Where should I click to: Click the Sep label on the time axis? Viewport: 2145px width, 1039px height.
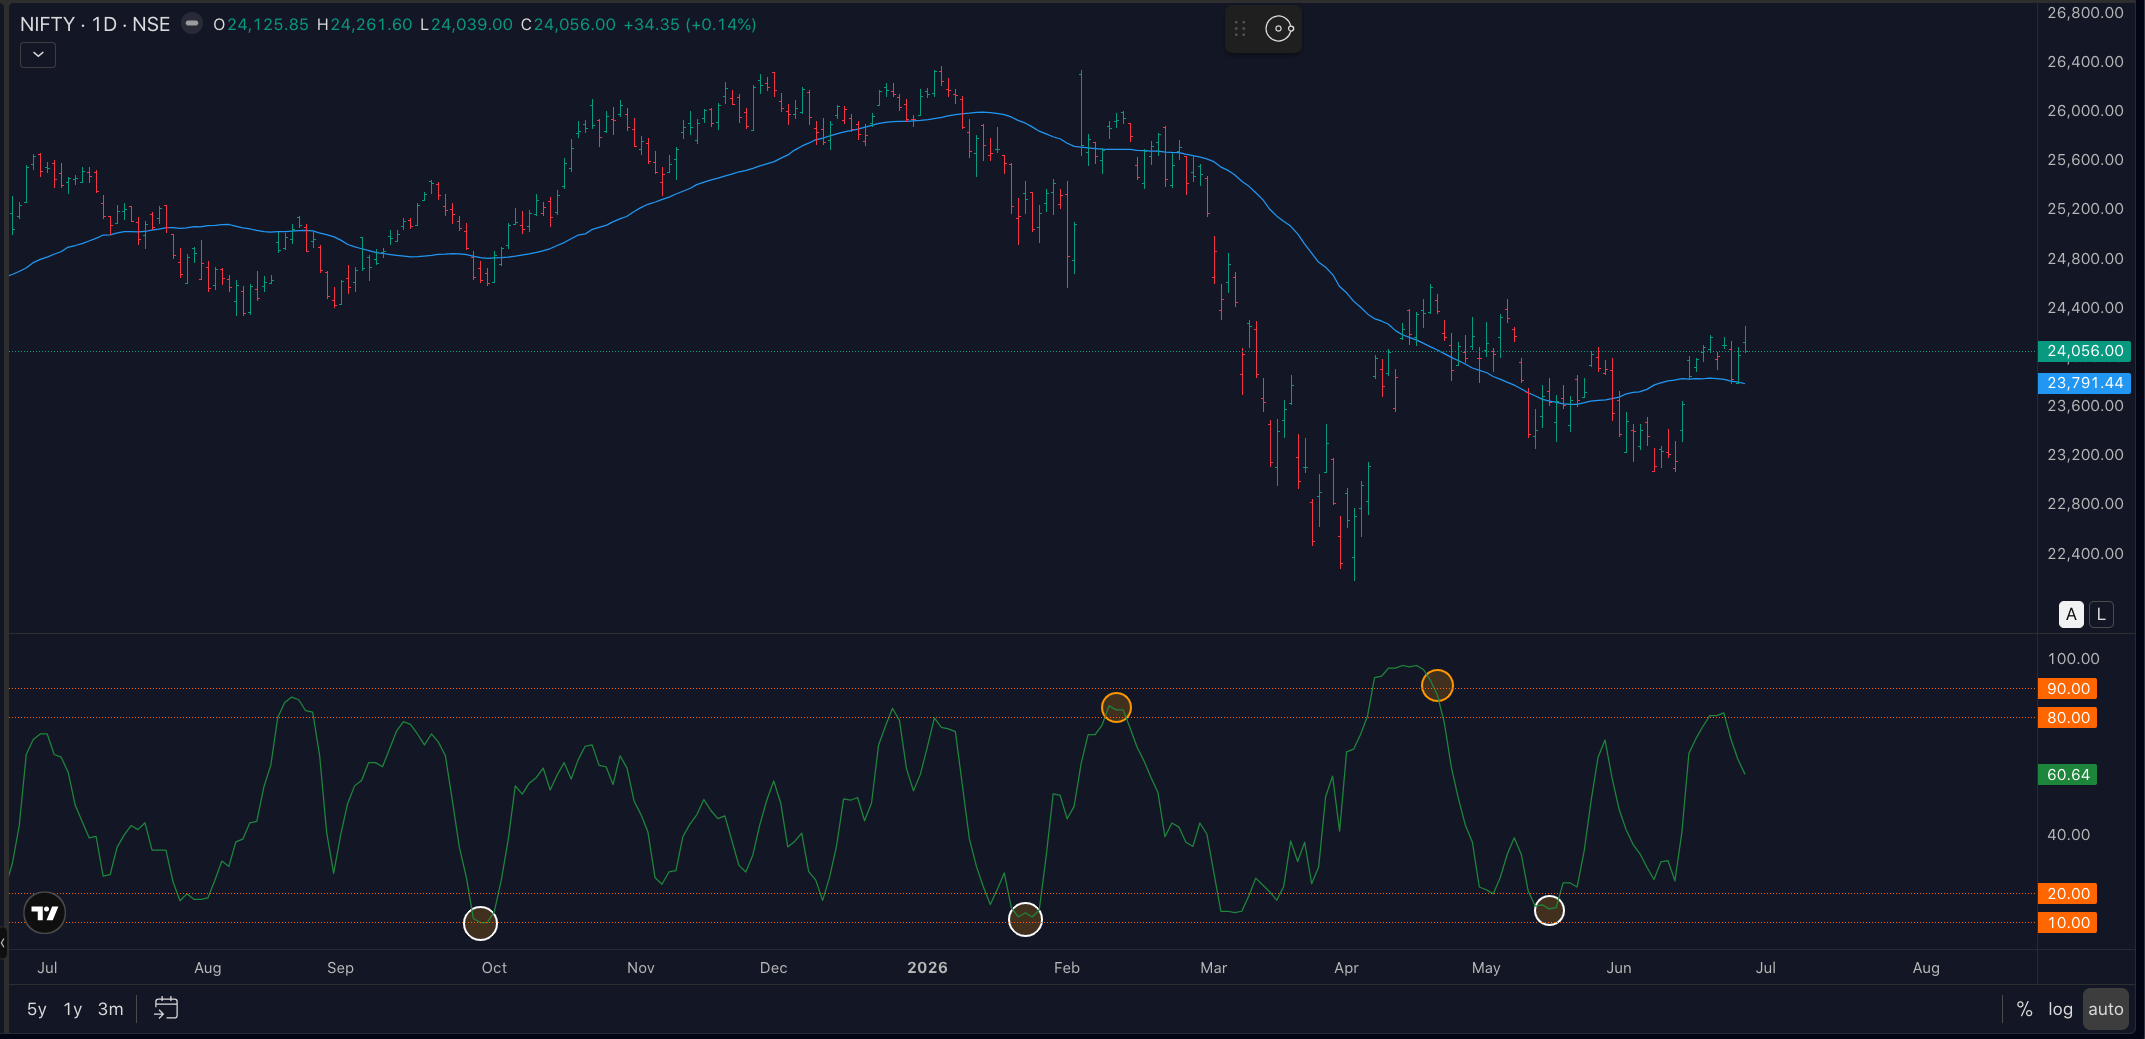pos(340,968)
